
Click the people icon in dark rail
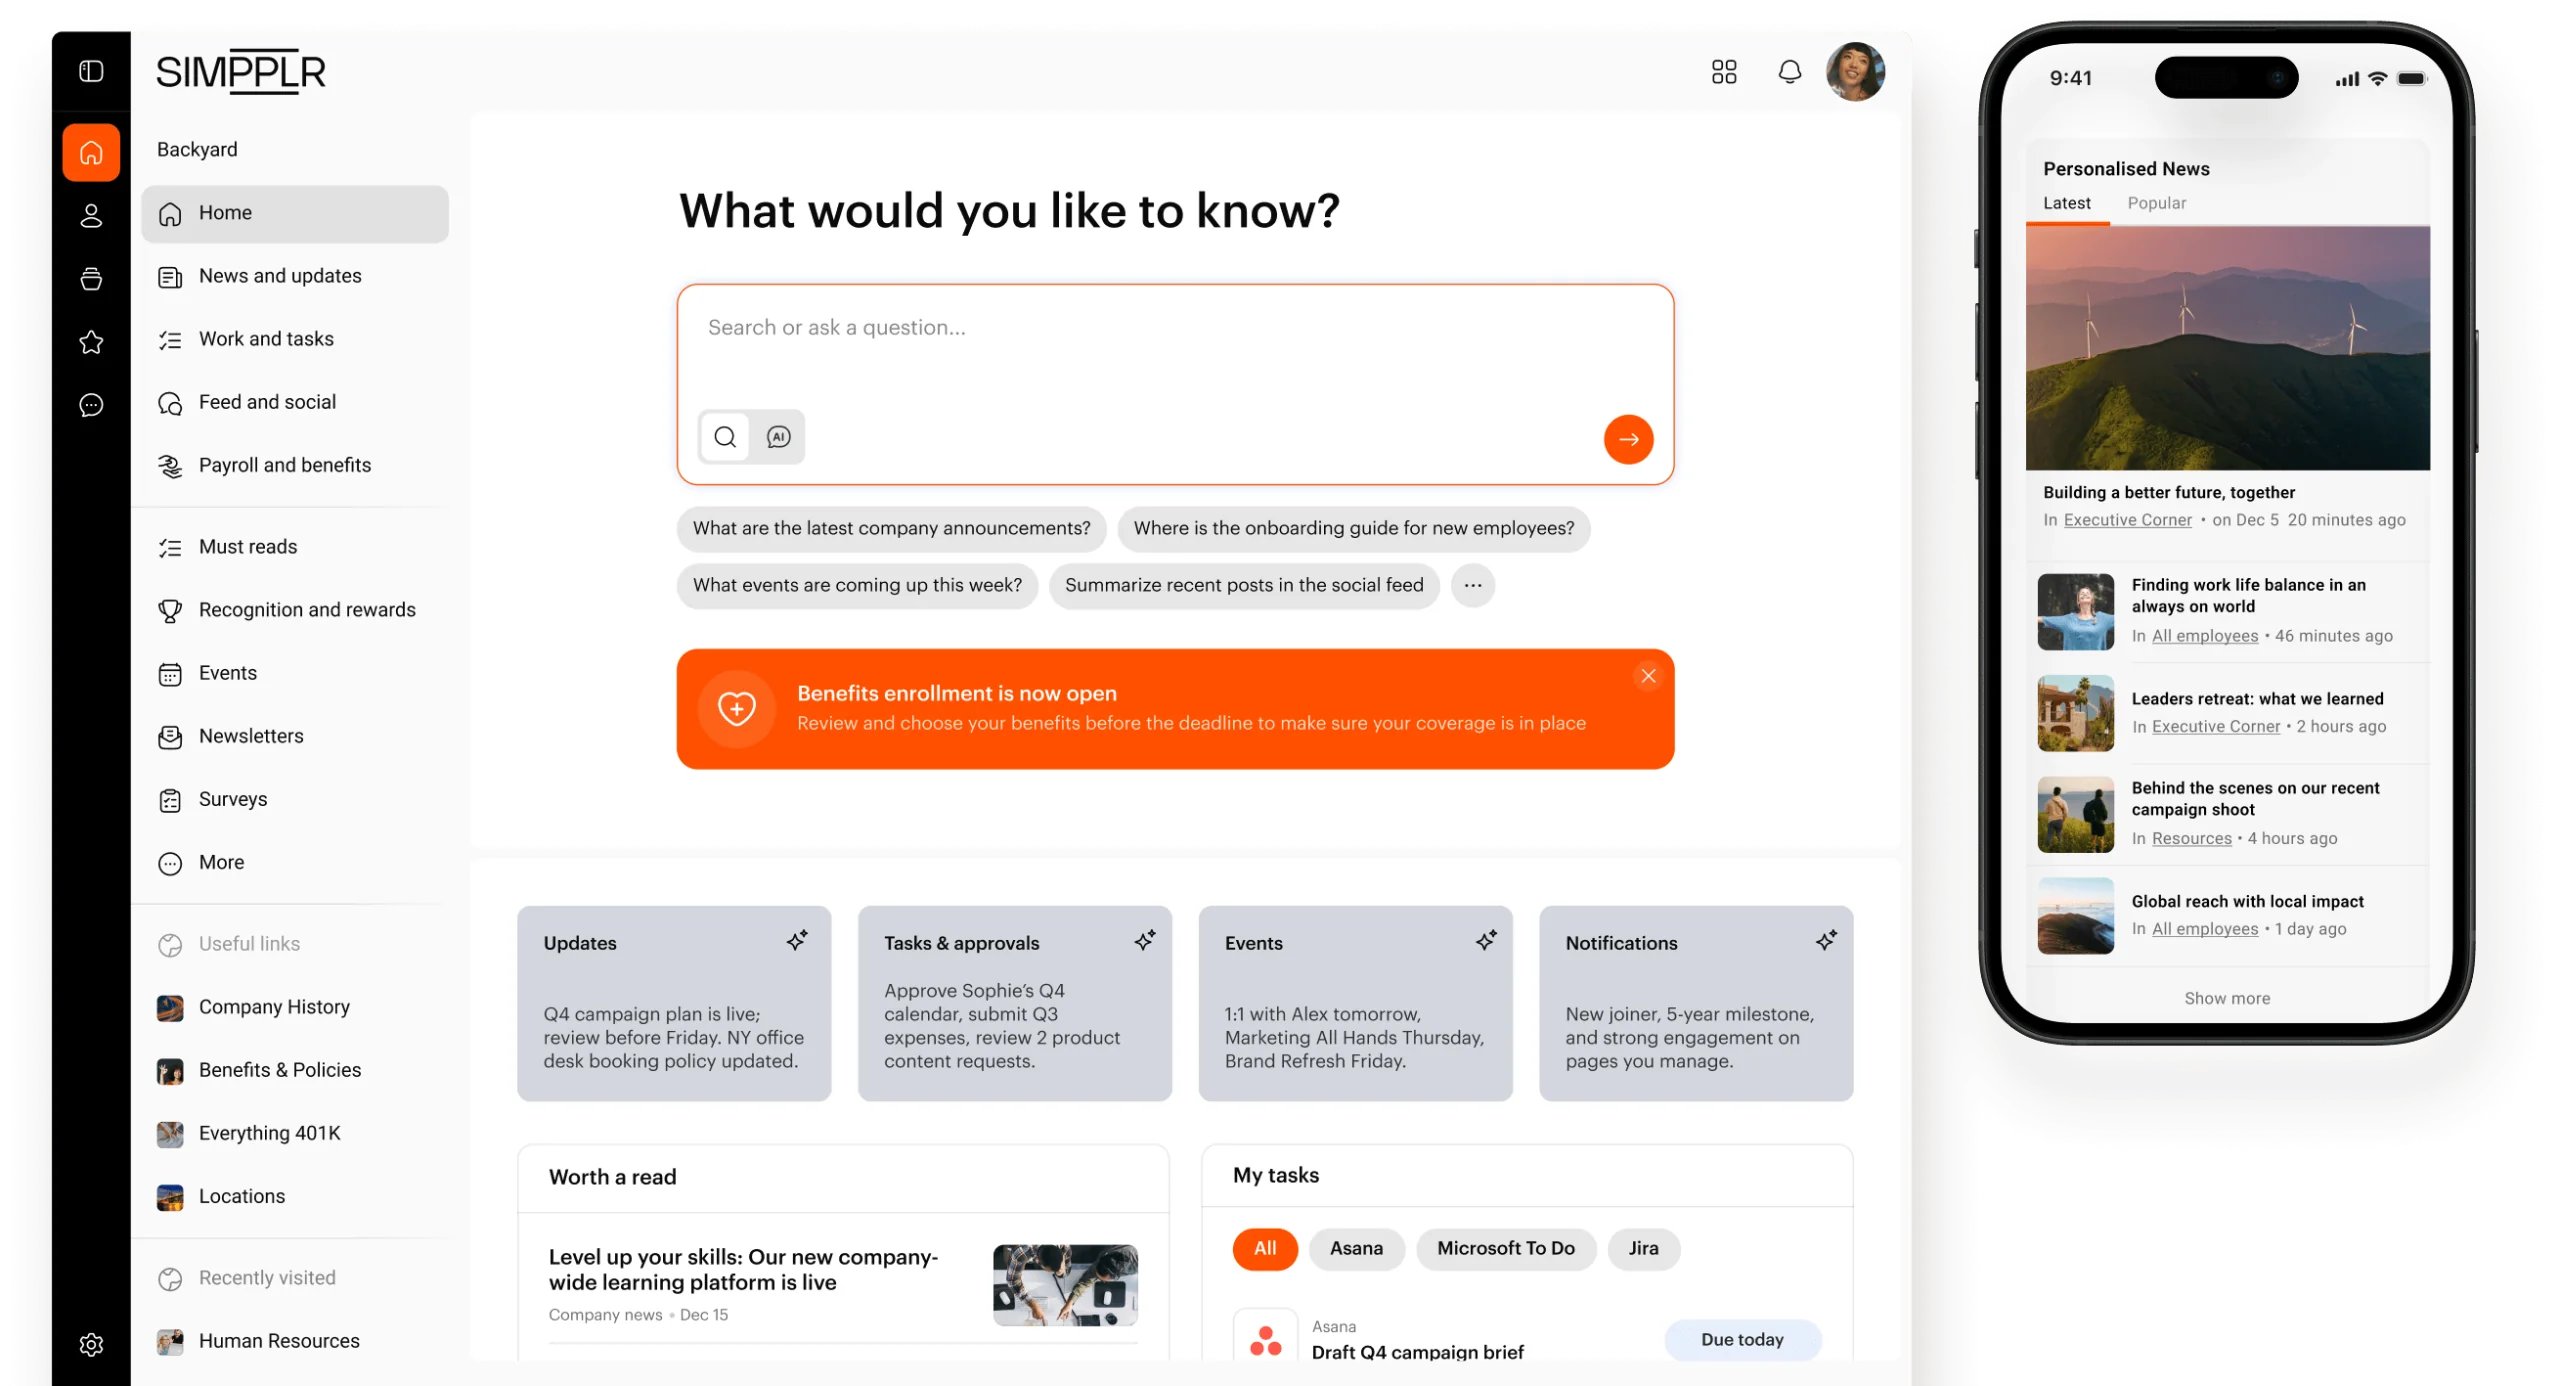91,216
